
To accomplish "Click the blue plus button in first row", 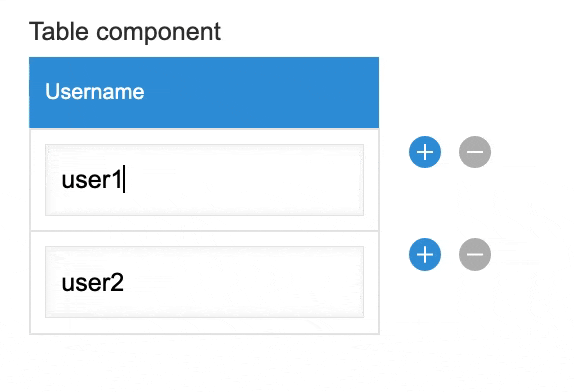I will 425,152.
